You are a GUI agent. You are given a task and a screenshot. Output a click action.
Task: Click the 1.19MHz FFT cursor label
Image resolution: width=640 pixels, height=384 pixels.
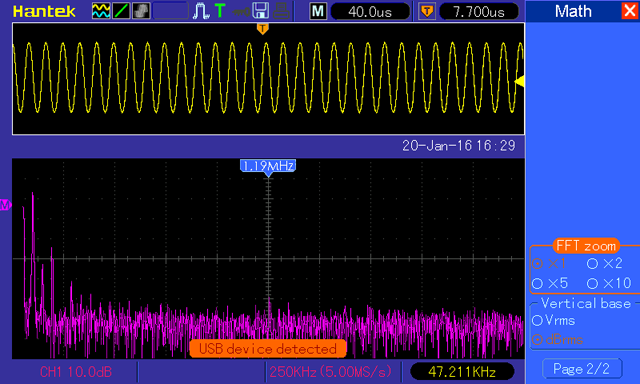click(x=268, y=166)
